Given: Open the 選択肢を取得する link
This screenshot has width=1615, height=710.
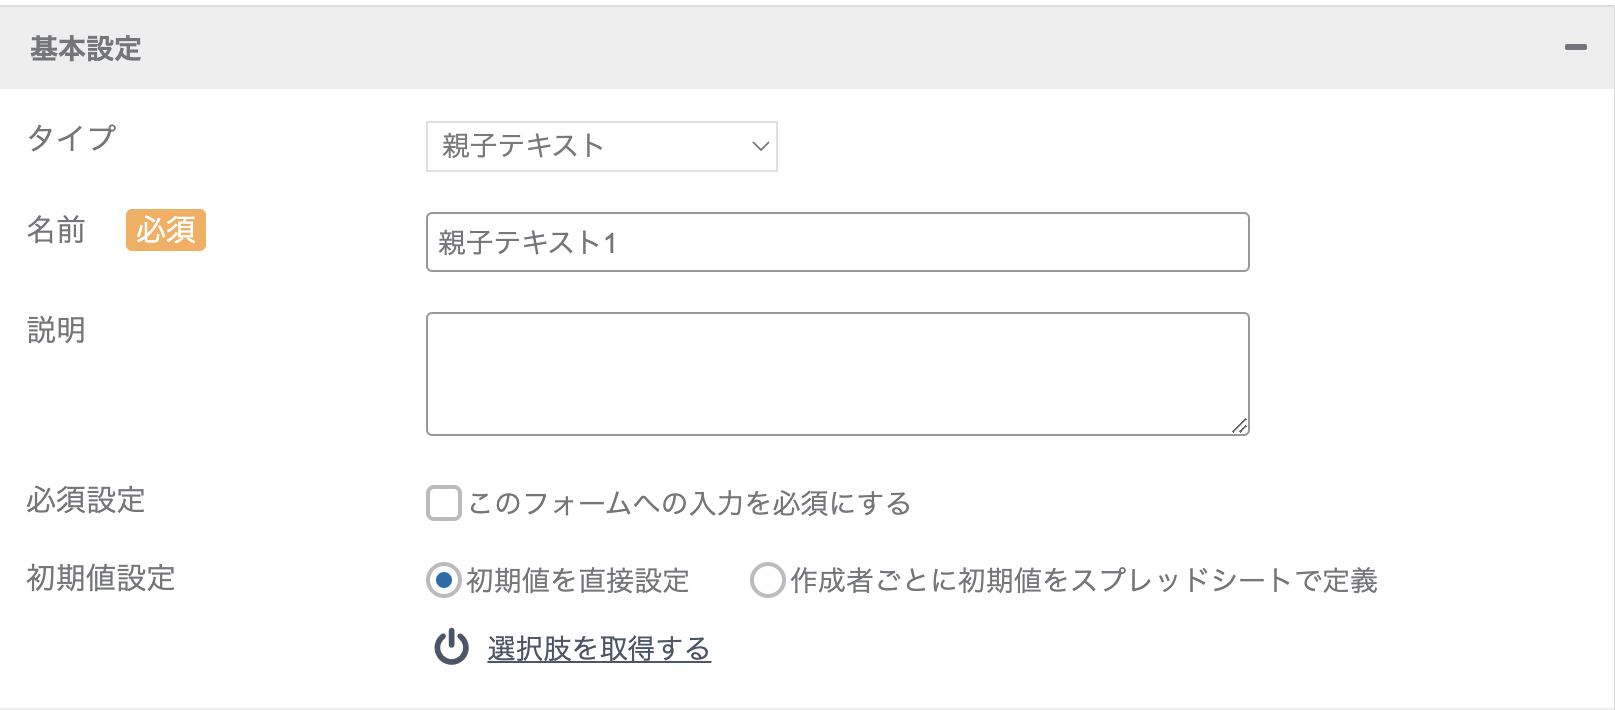Looking at the screenshot, I should pyautogui.click(x=599, y=649).
